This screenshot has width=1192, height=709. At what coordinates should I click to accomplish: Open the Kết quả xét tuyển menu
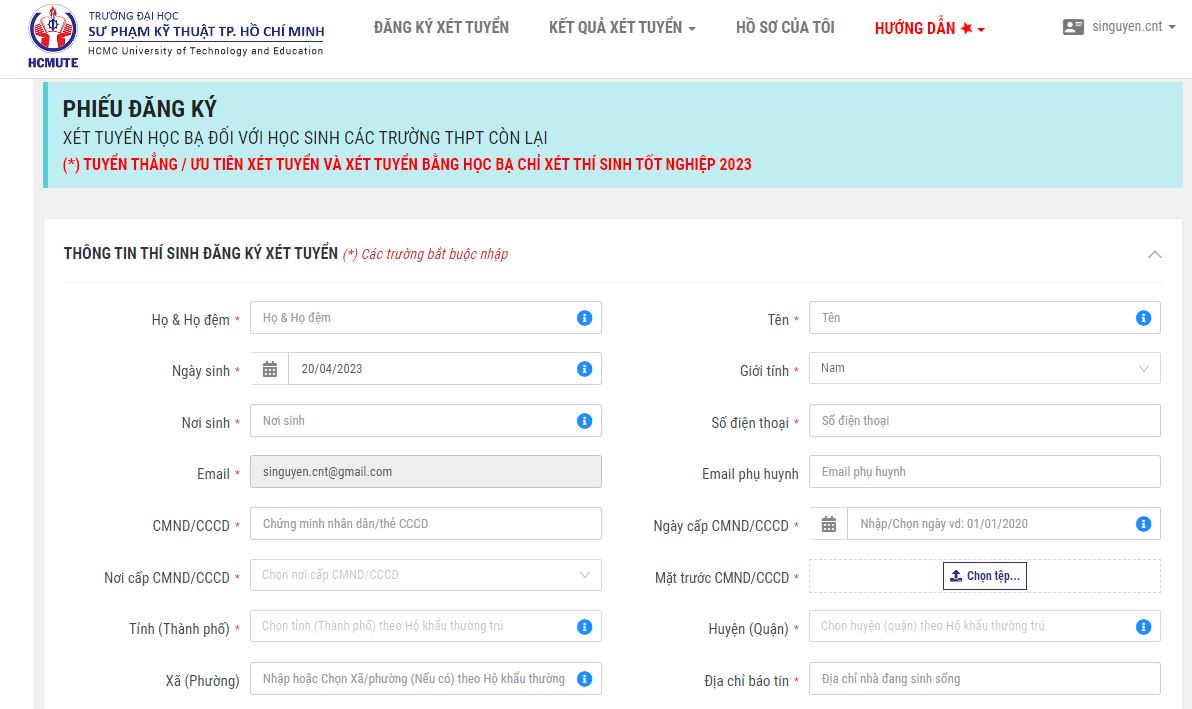point(622,28)
